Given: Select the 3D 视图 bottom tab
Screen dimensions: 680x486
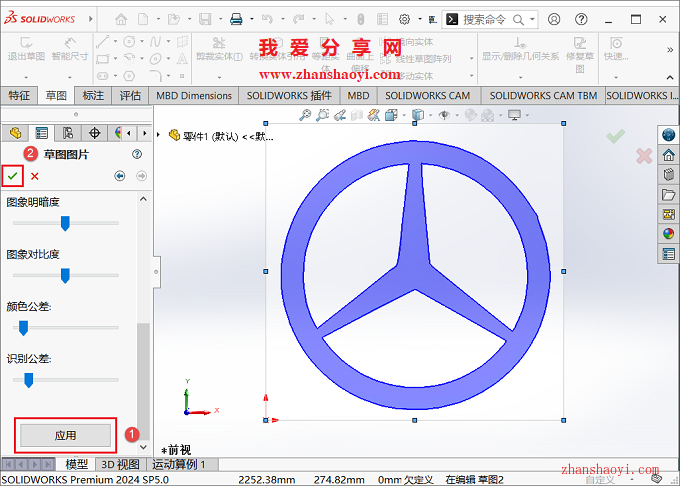Looking at the screenshot, I should (x=119, y=464).
